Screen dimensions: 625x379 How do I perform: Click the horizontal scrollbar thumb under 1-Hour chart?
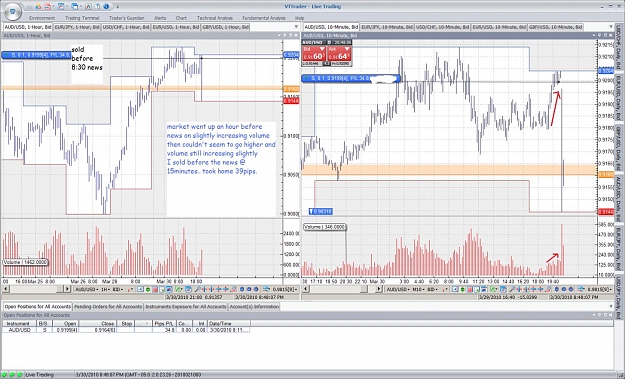point(60,289)
